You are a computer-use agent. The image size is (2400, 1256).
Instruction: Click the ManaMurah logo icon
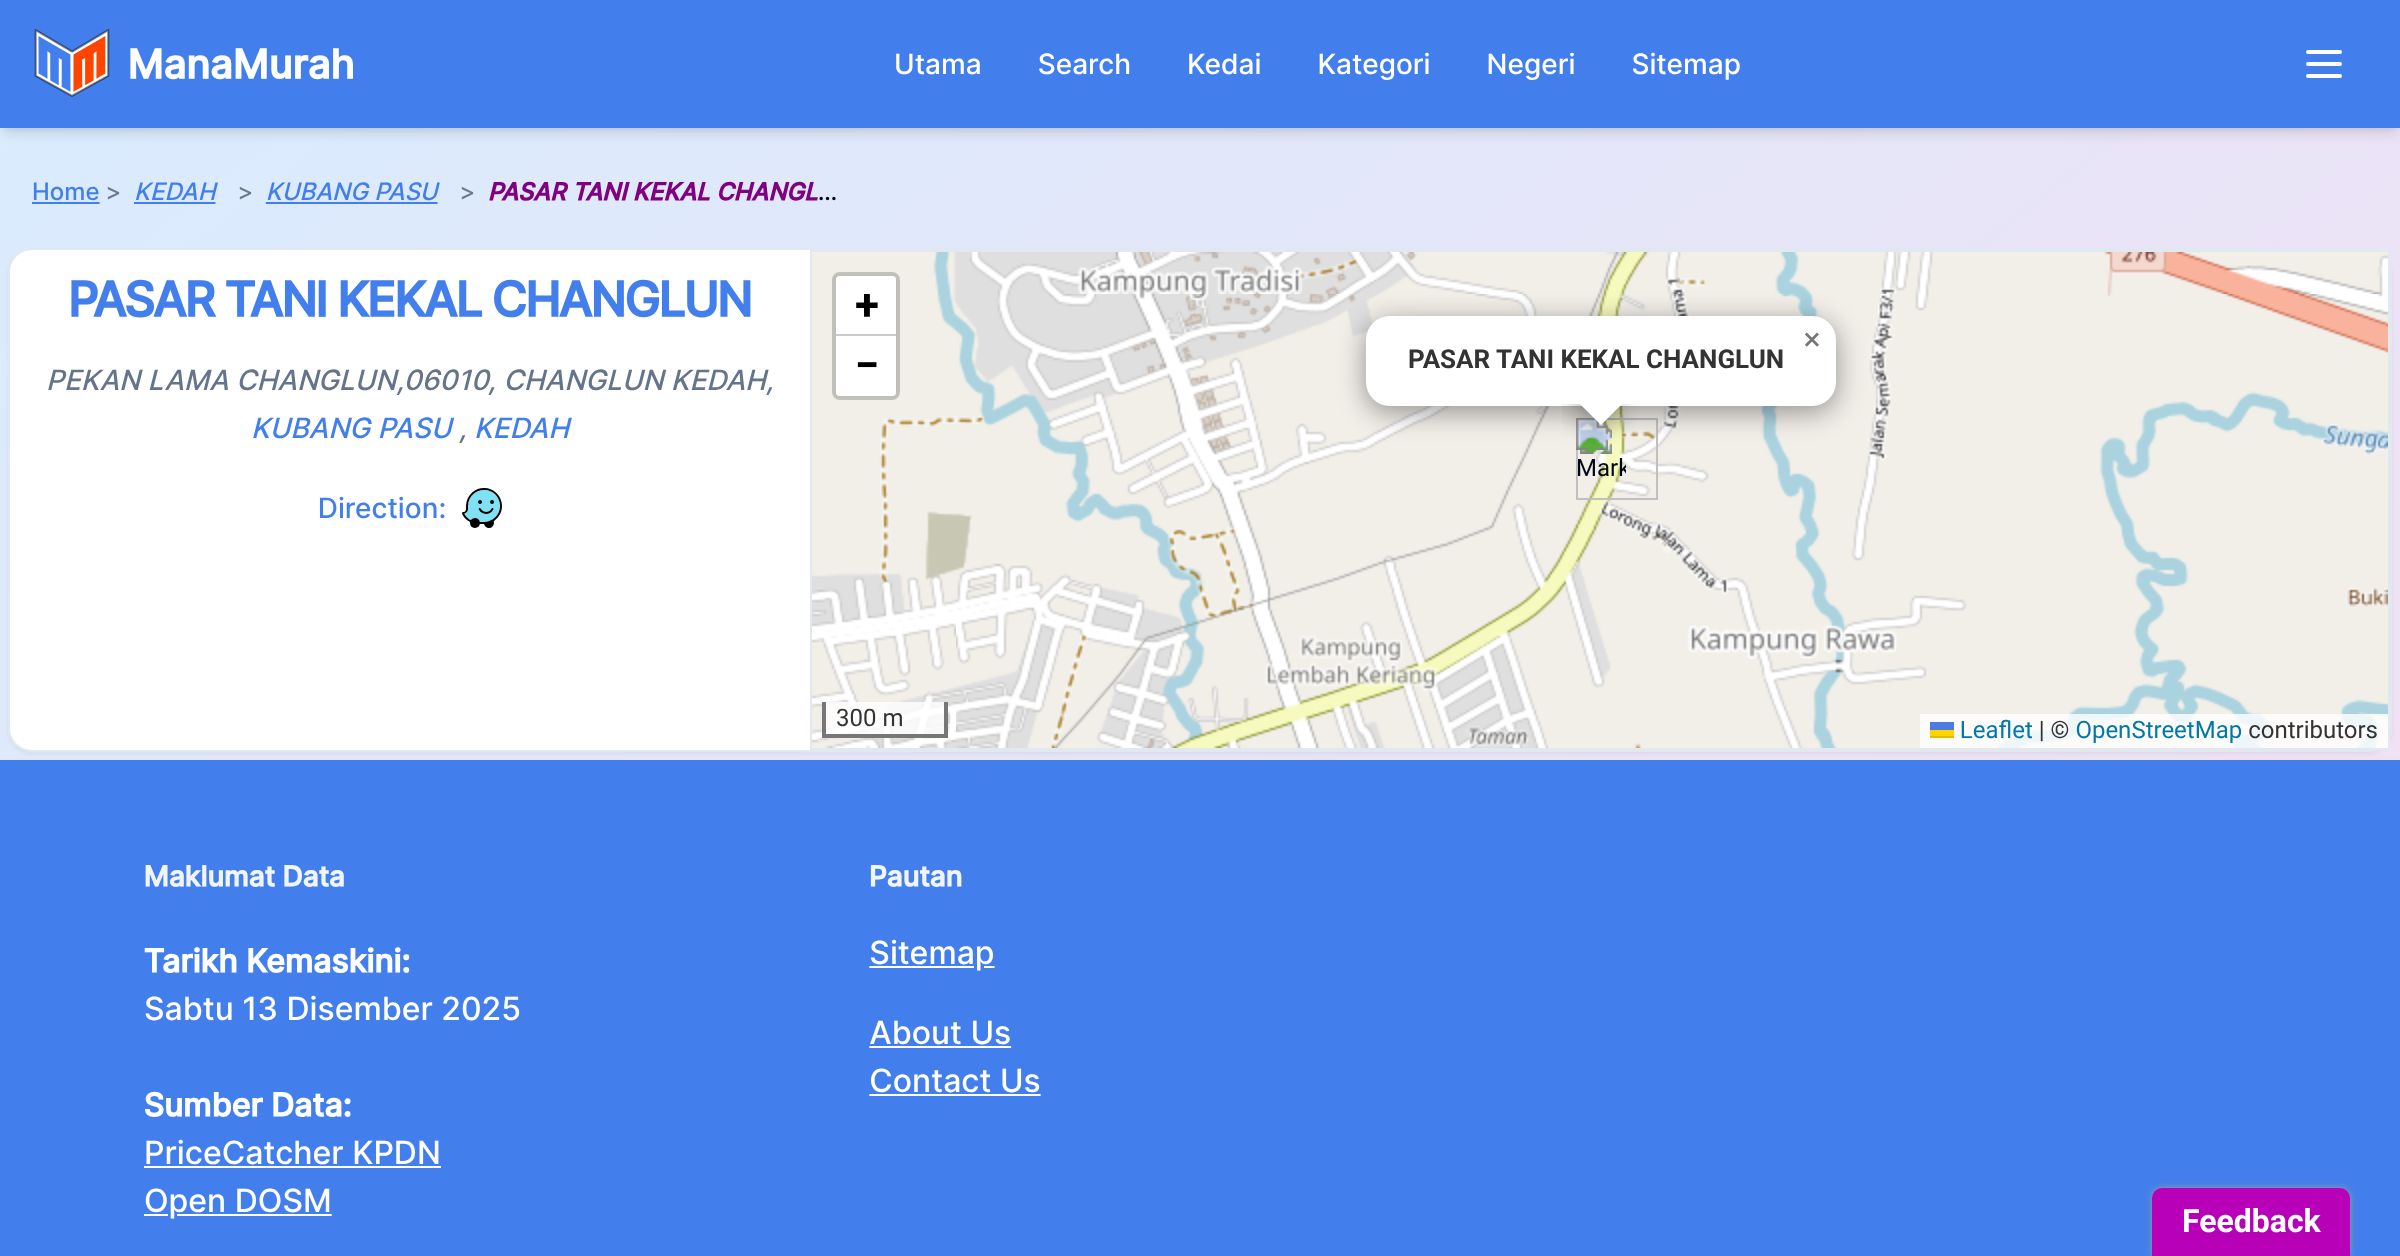[x=71, y=63]
